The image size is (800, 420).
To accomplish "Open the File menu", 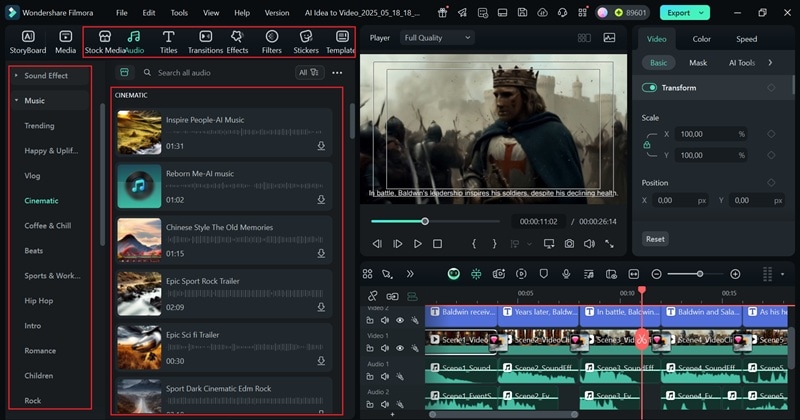I will (121, 13).
